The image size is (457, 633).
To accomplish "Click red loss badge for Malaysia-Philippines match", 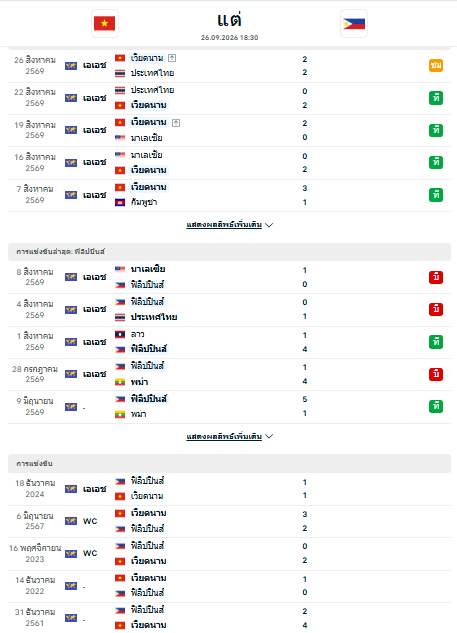I will (x=436, y=277).
